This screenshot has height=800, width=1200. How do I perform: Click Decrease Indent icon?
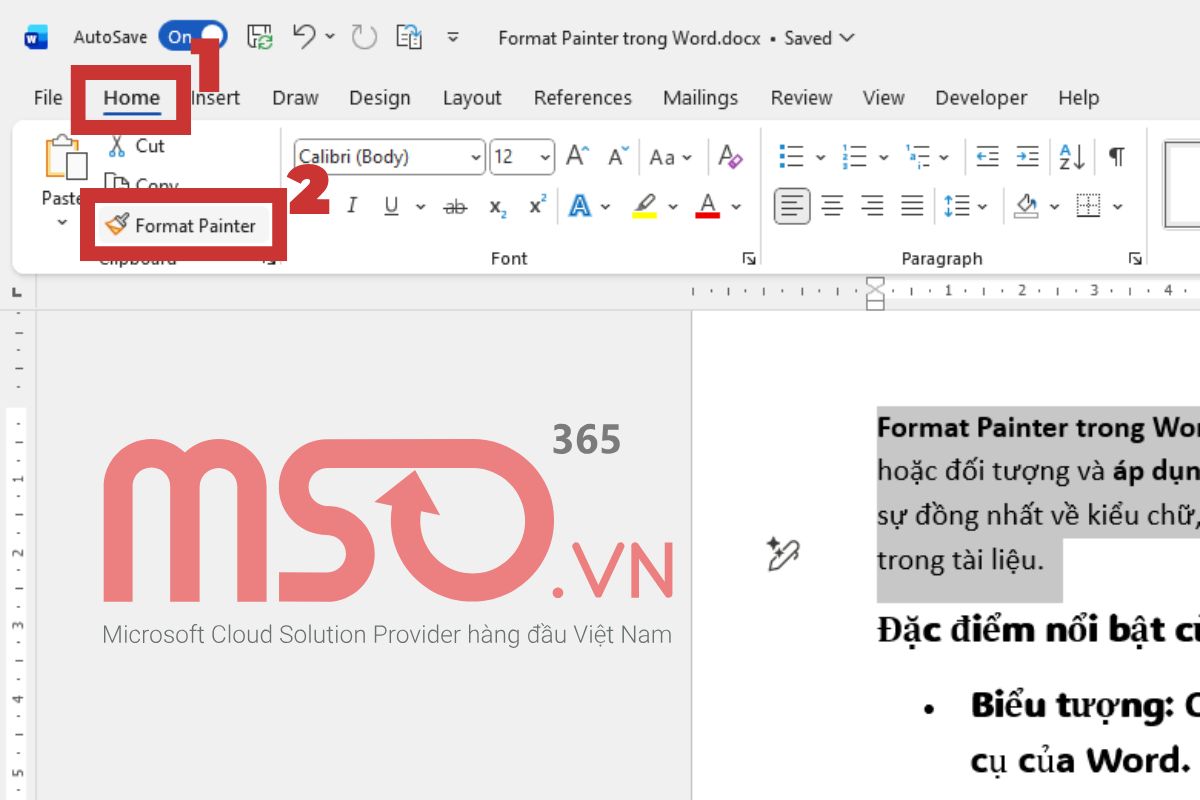[x=988, y=157]
